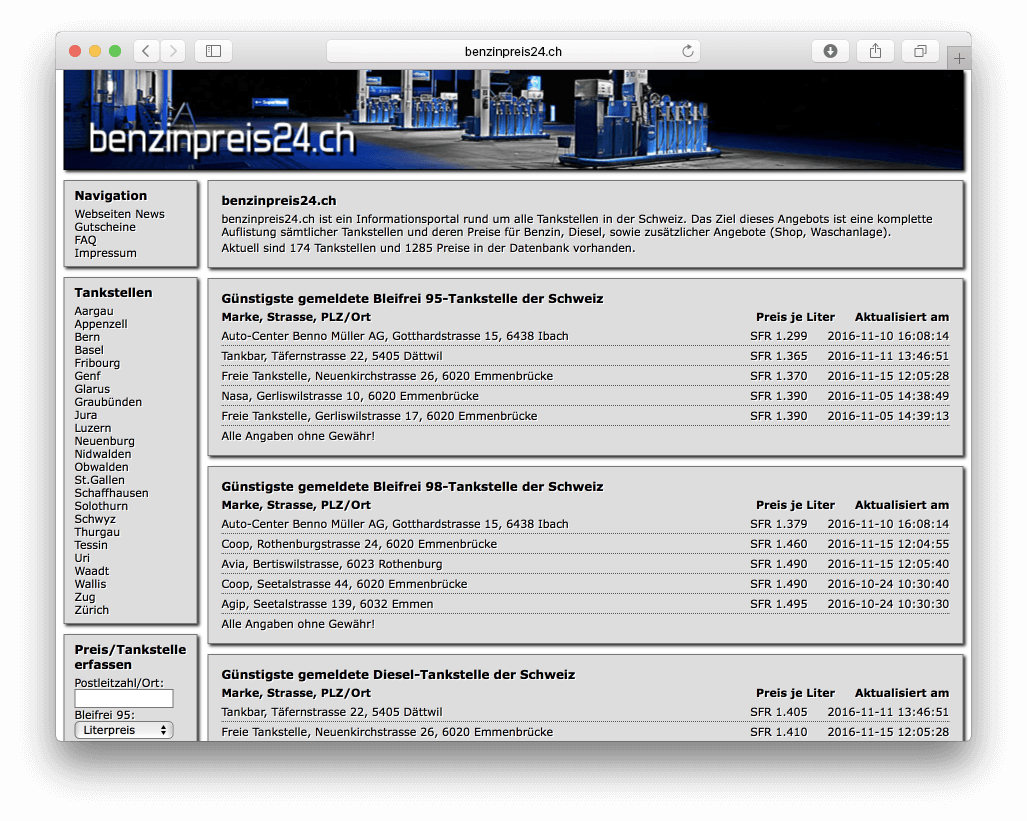Open Webseiten News in navigation

click(x=119, y=214)
